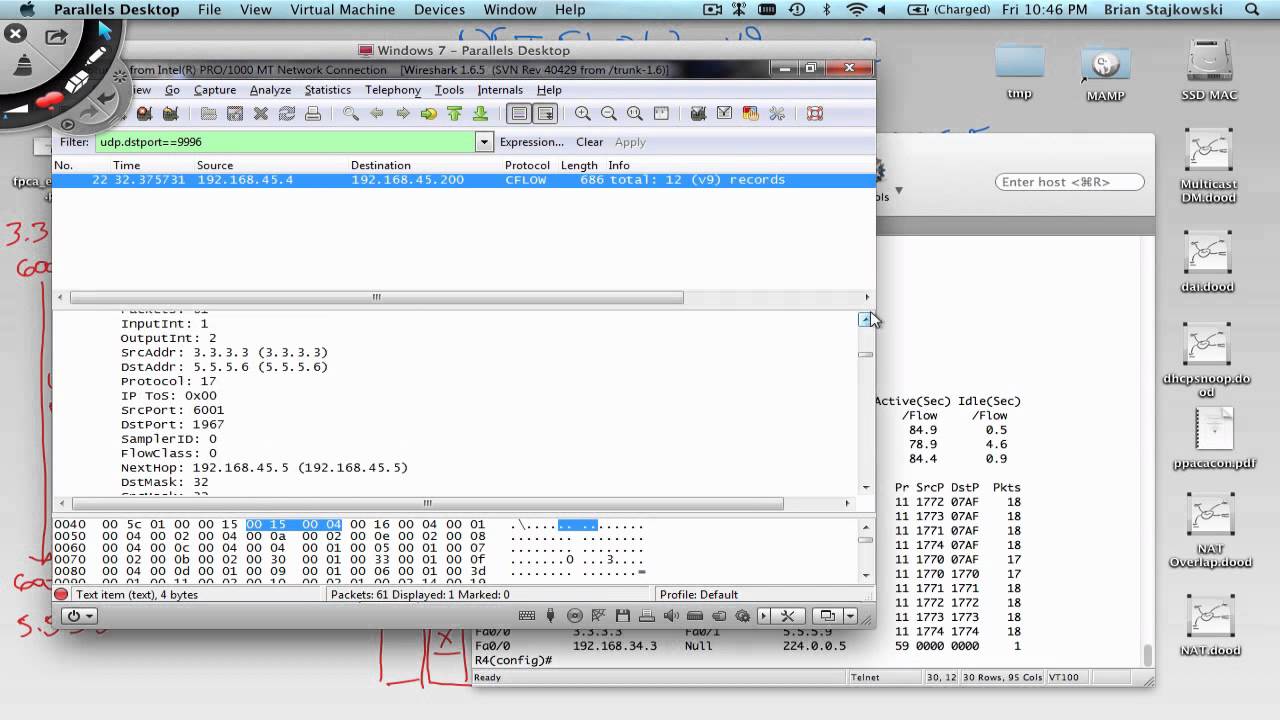Sort by the Source column header
The image size is (1280, 720).
[215, 165]
